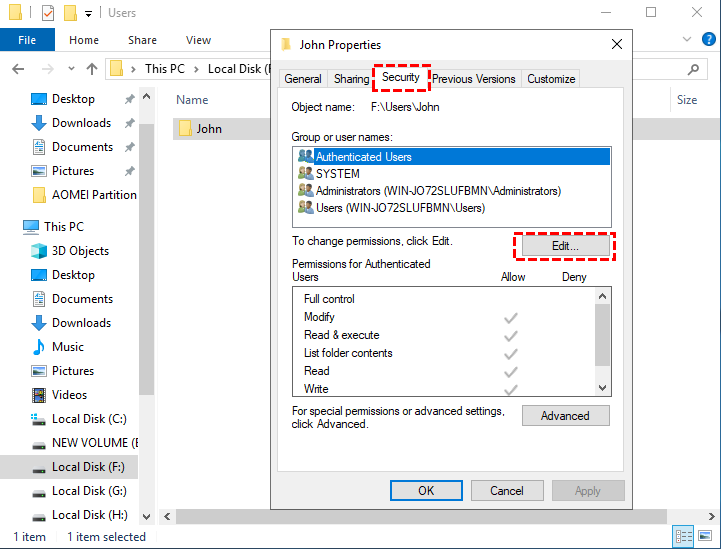Select Local Disk (G:) in navigation pane
The image size is (721, 549).
click(89, 491)
